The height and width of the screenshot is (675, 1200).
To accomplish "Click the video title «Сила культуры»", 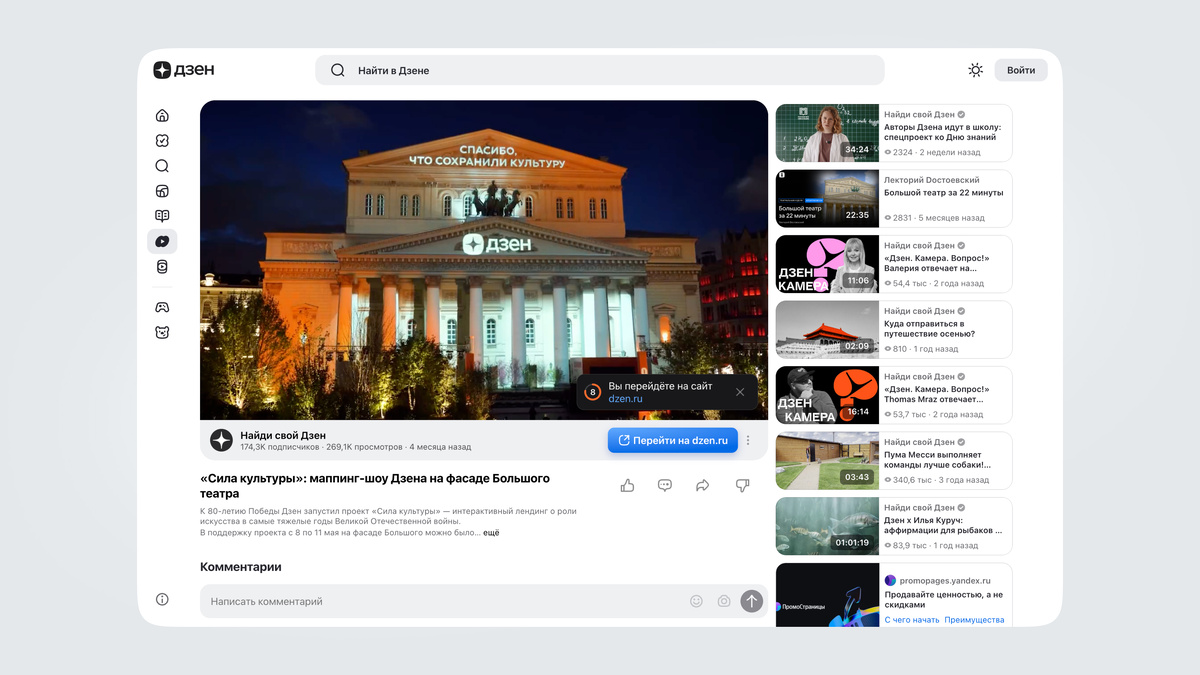I will 375,486.
